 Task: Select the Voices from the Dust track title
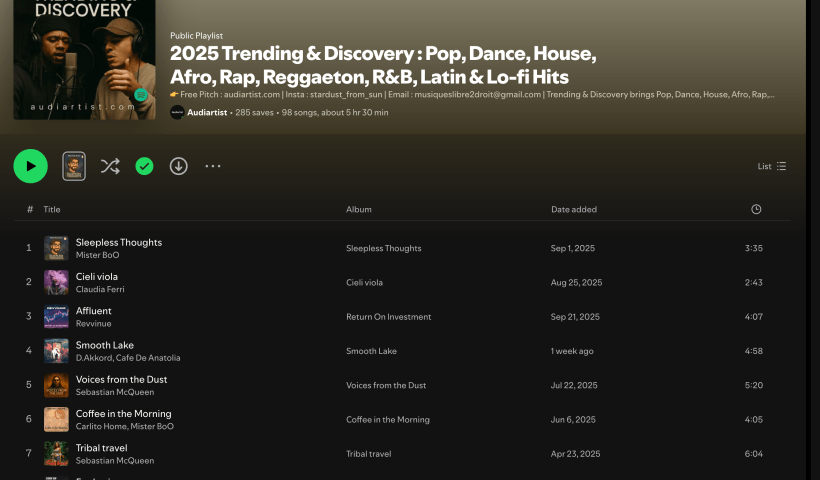pos(121,379)
